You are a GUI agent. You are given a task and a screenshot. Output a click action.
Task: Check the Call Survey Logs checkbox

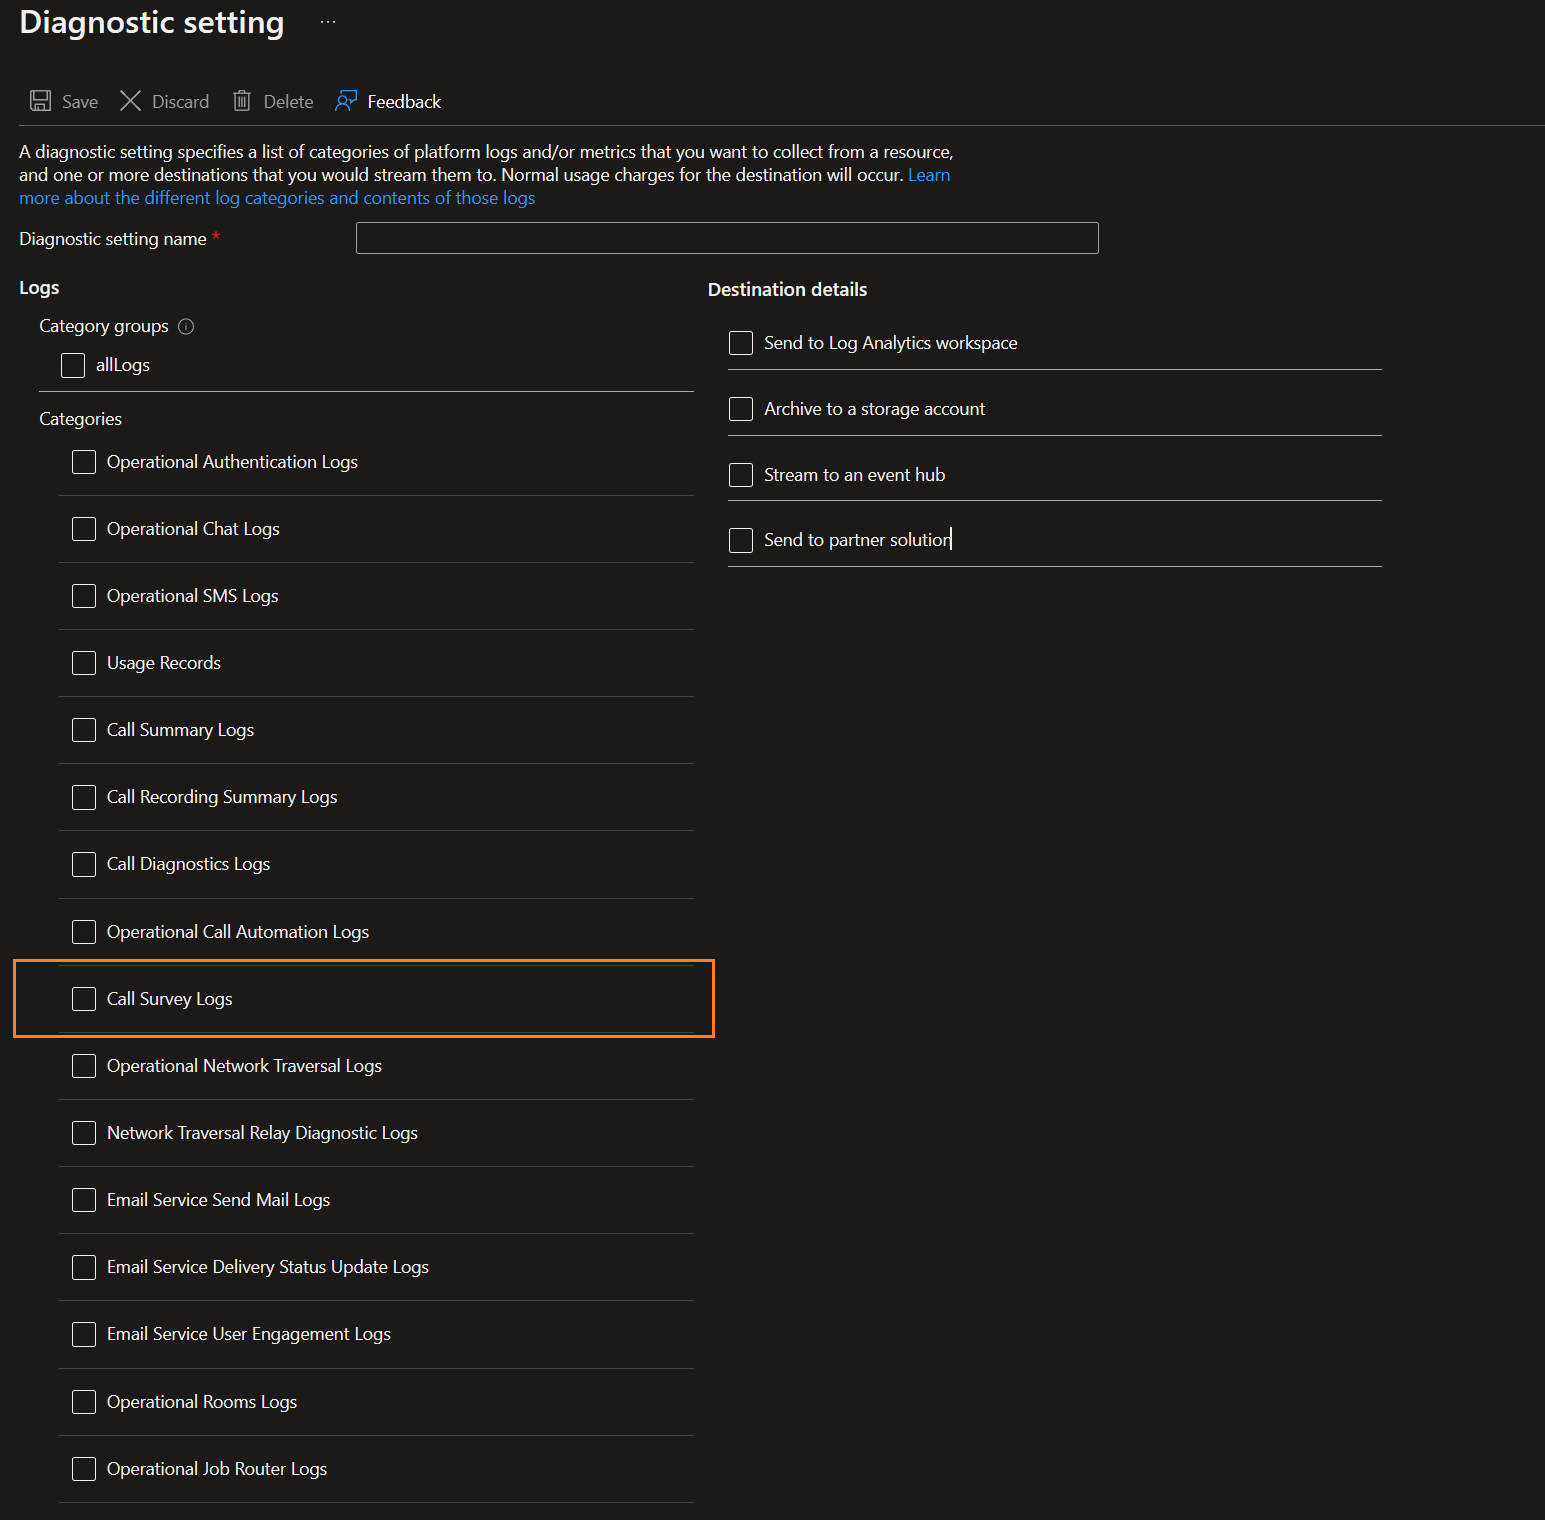pos(84,999)
